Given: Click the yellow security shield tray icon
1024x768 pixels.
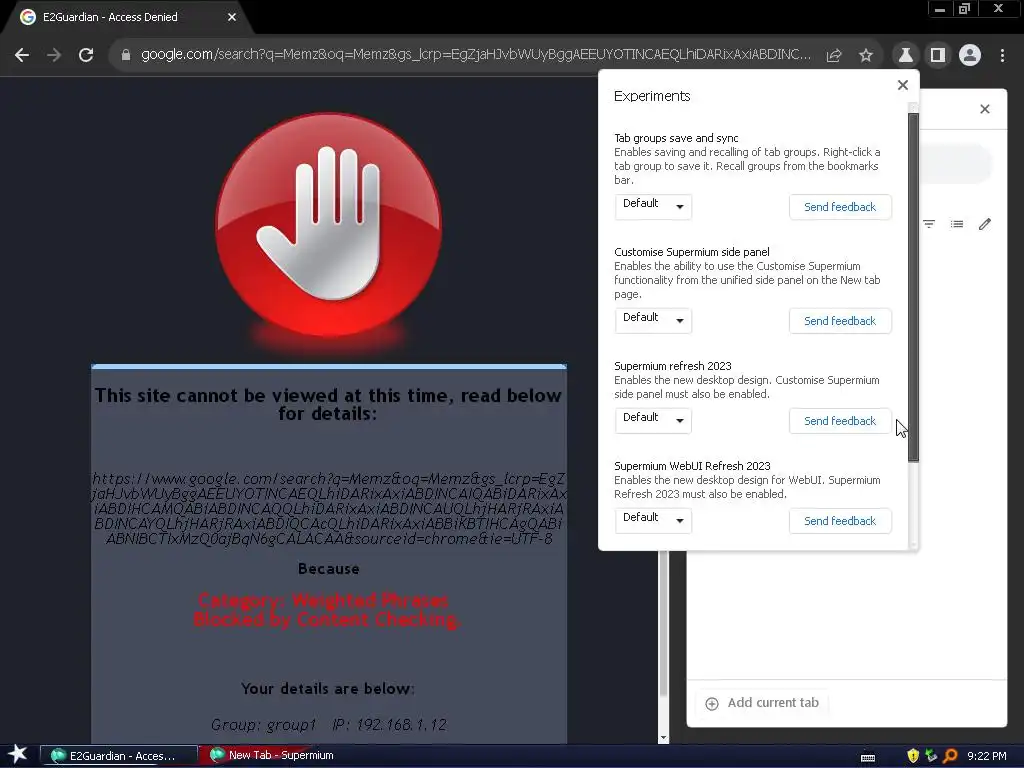Looking at the screenshot, I should (x=913, y=756).
